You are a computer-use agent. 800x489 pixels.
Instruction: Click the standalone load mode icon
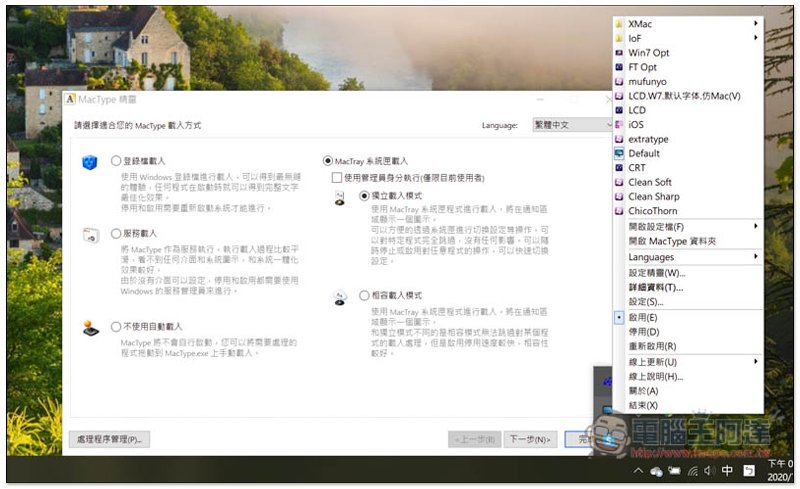tap(341, 197)
